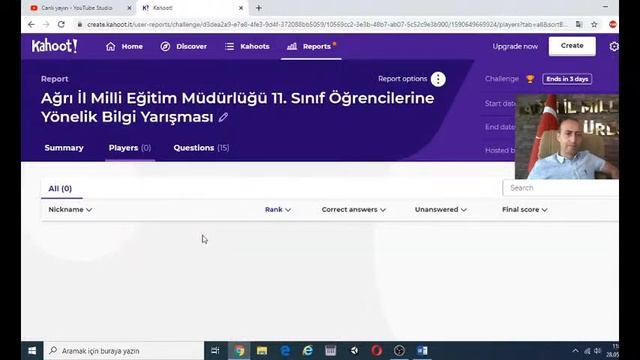Open the Reports section
This screenshot has height=360, width=640.
tap(311, 47)
